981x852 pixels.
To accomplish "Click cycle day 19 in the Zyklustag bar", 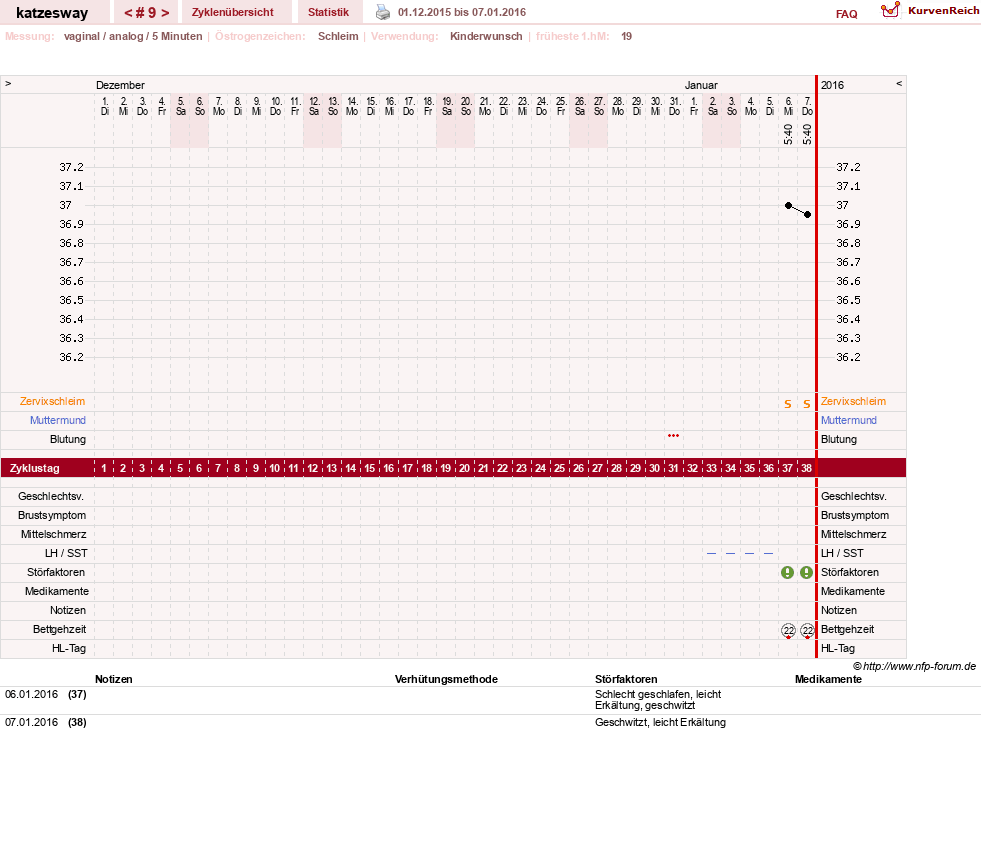I will click(x=445, y=468).
